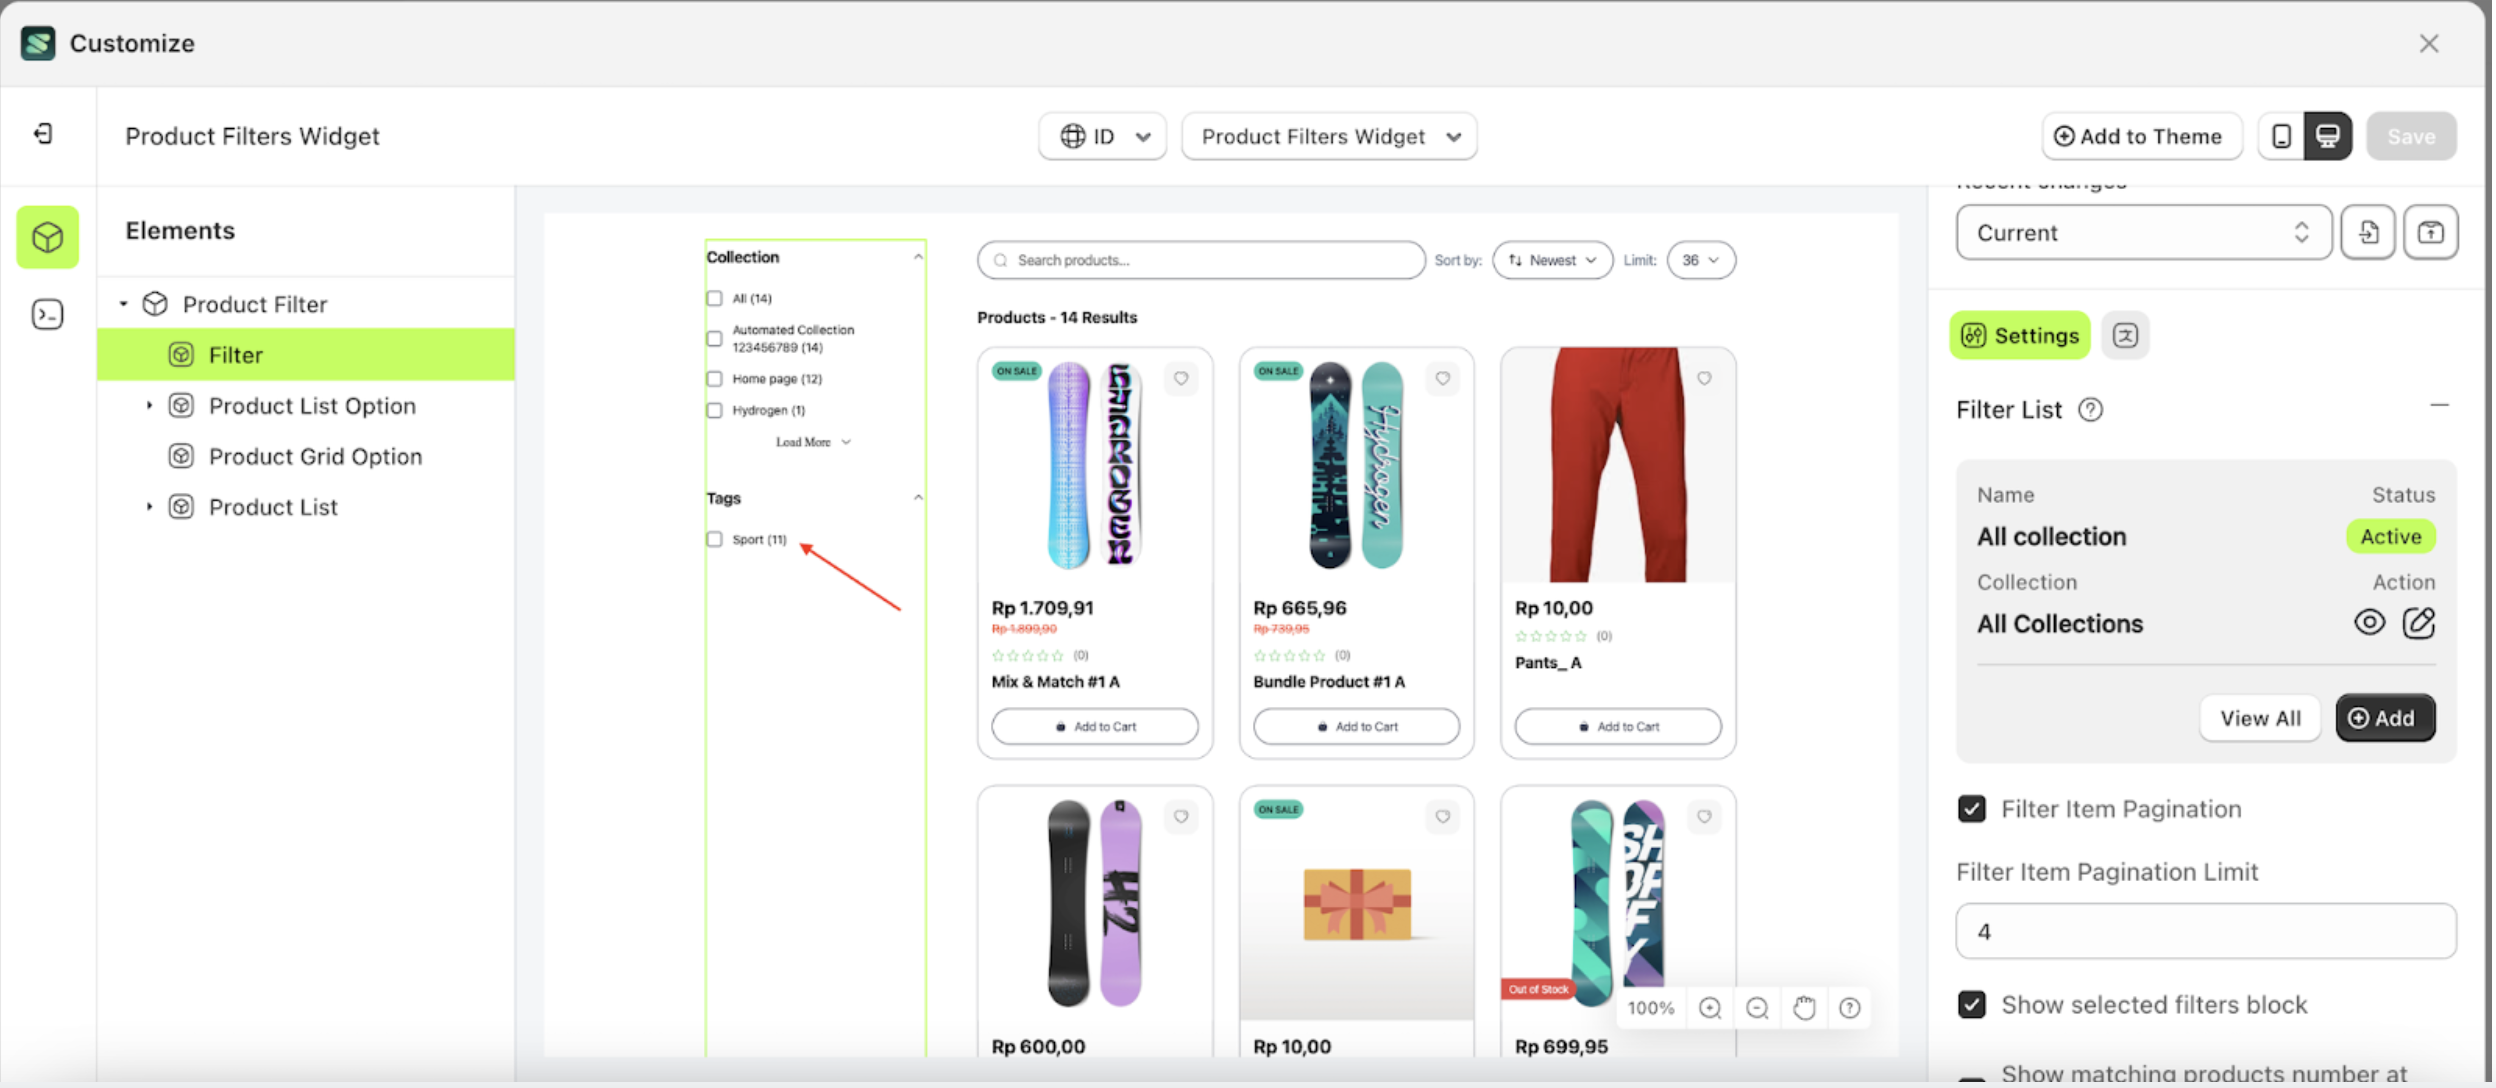Open the code console sidebar icon
The width and height of the screenshot is (2496, 1088).
(x=47, y=315)
